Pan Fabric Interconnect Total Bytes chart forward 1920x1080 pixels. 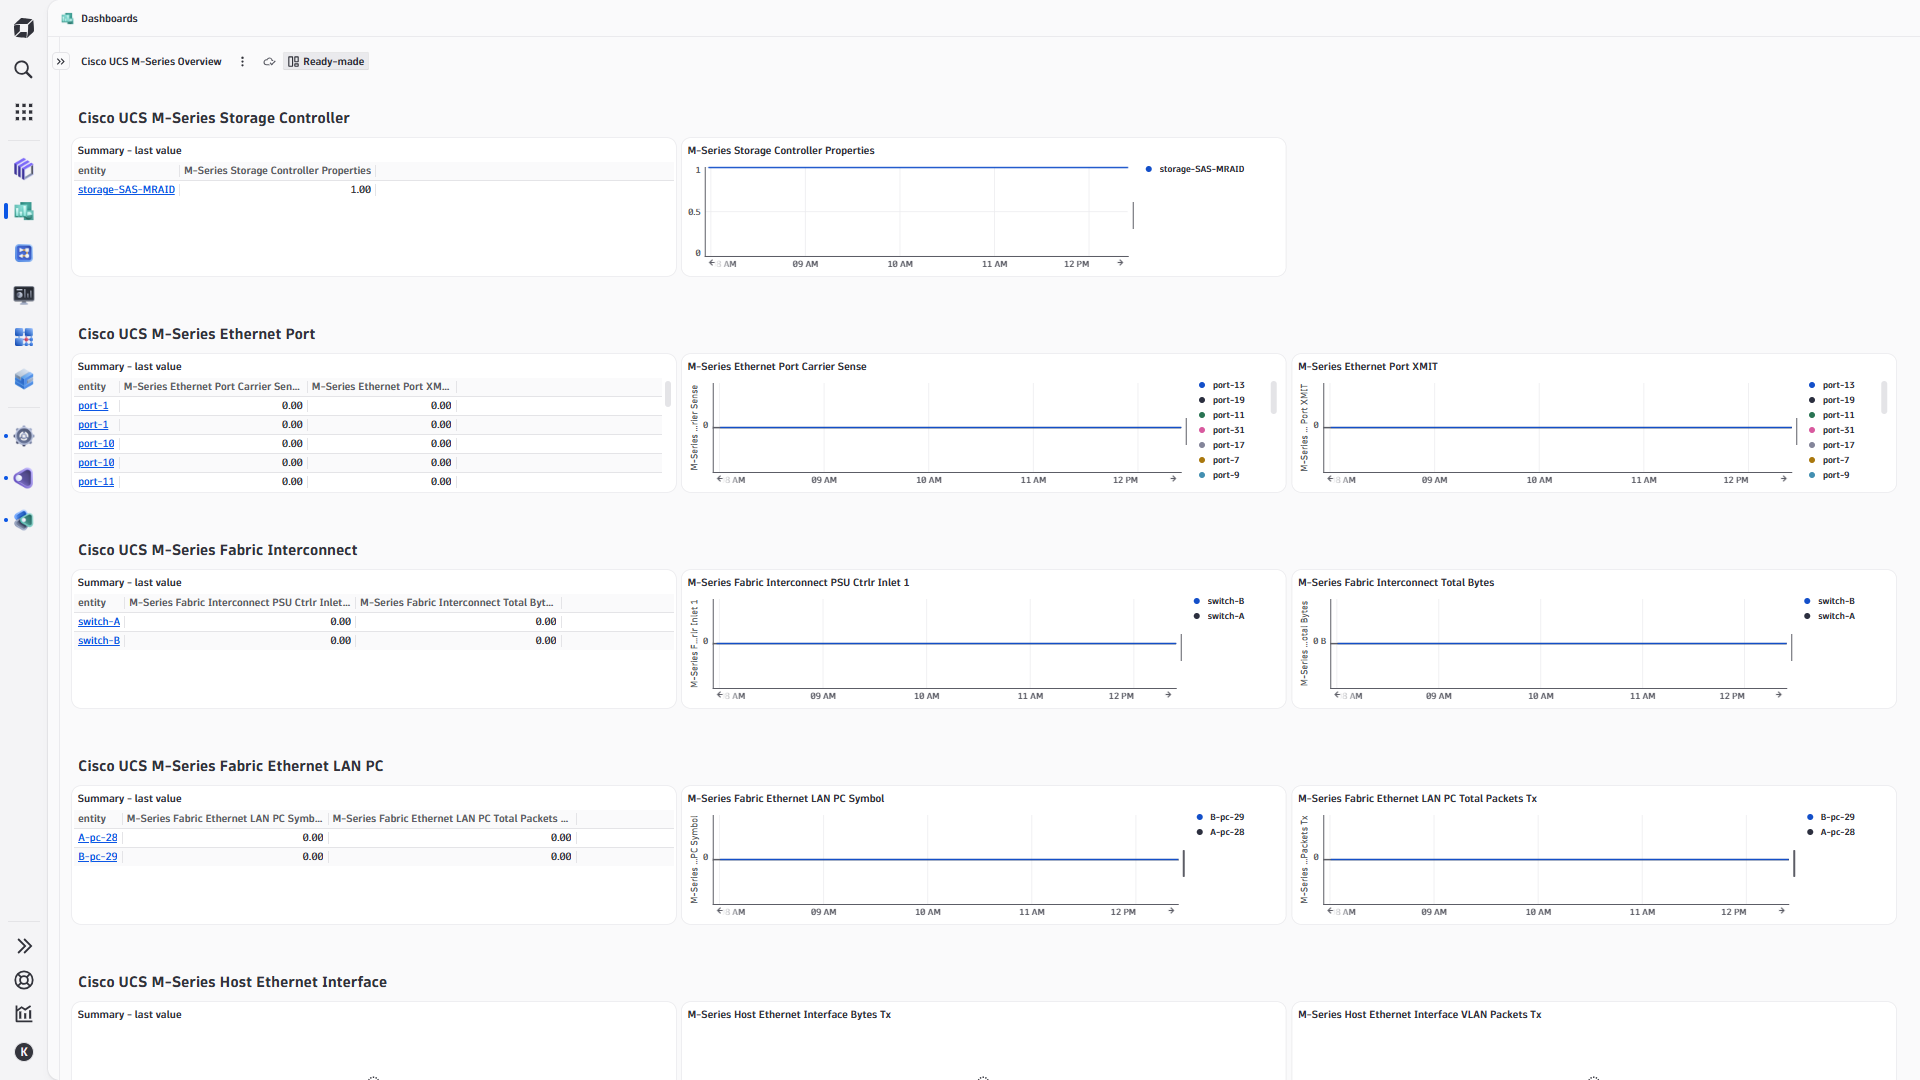pos(1779,695)
